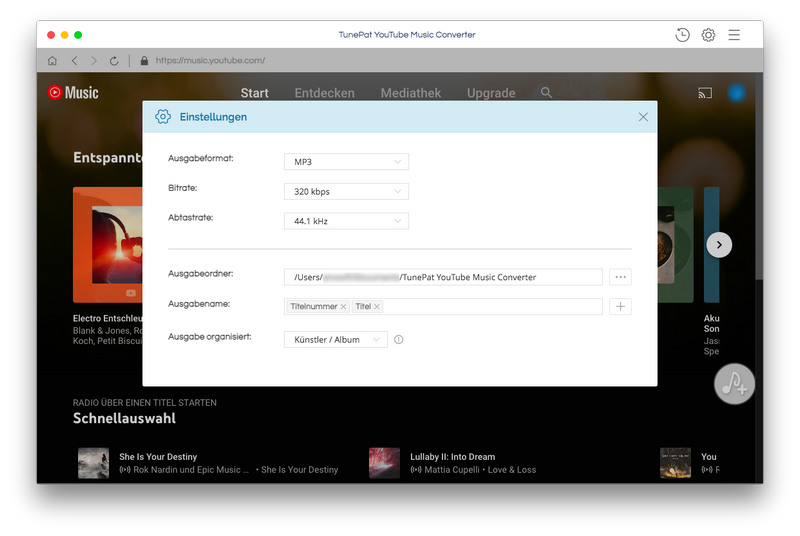Viewport: 800px width, 536px height.
Task: Switch to the Start tab
Action: 255,93
